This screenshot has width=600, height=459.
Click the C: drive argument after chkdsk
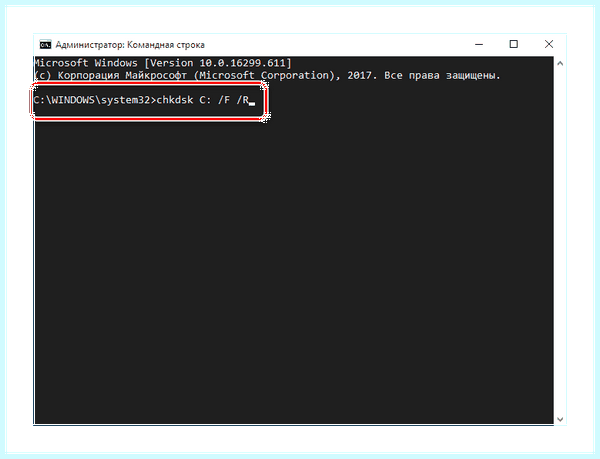click(x=205, y=100)
